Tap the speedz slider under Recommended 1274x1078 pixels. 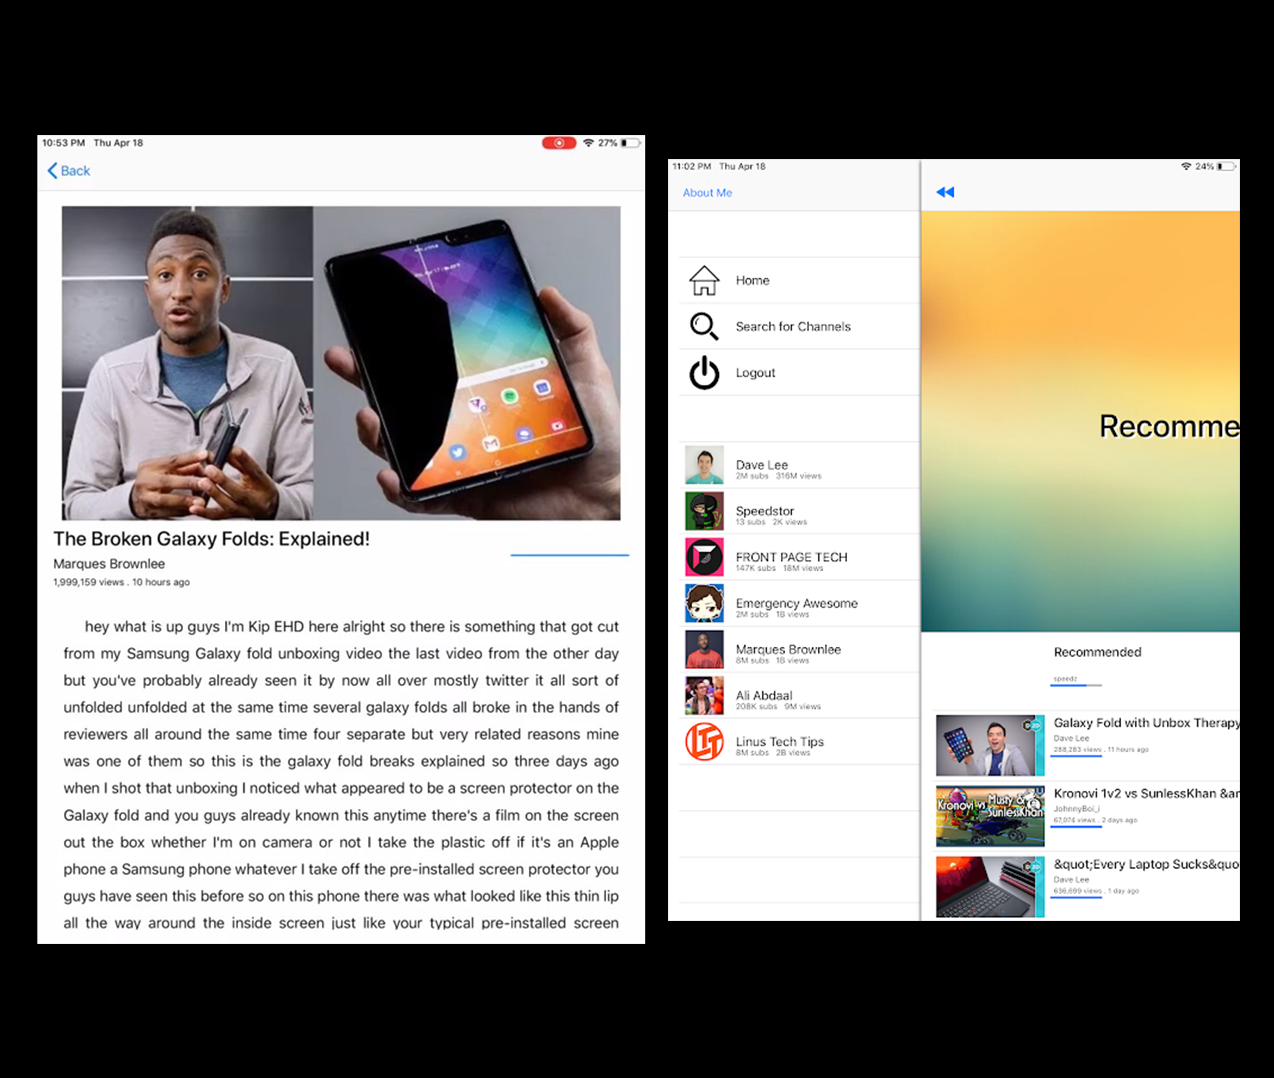[x=1076, y=685]
